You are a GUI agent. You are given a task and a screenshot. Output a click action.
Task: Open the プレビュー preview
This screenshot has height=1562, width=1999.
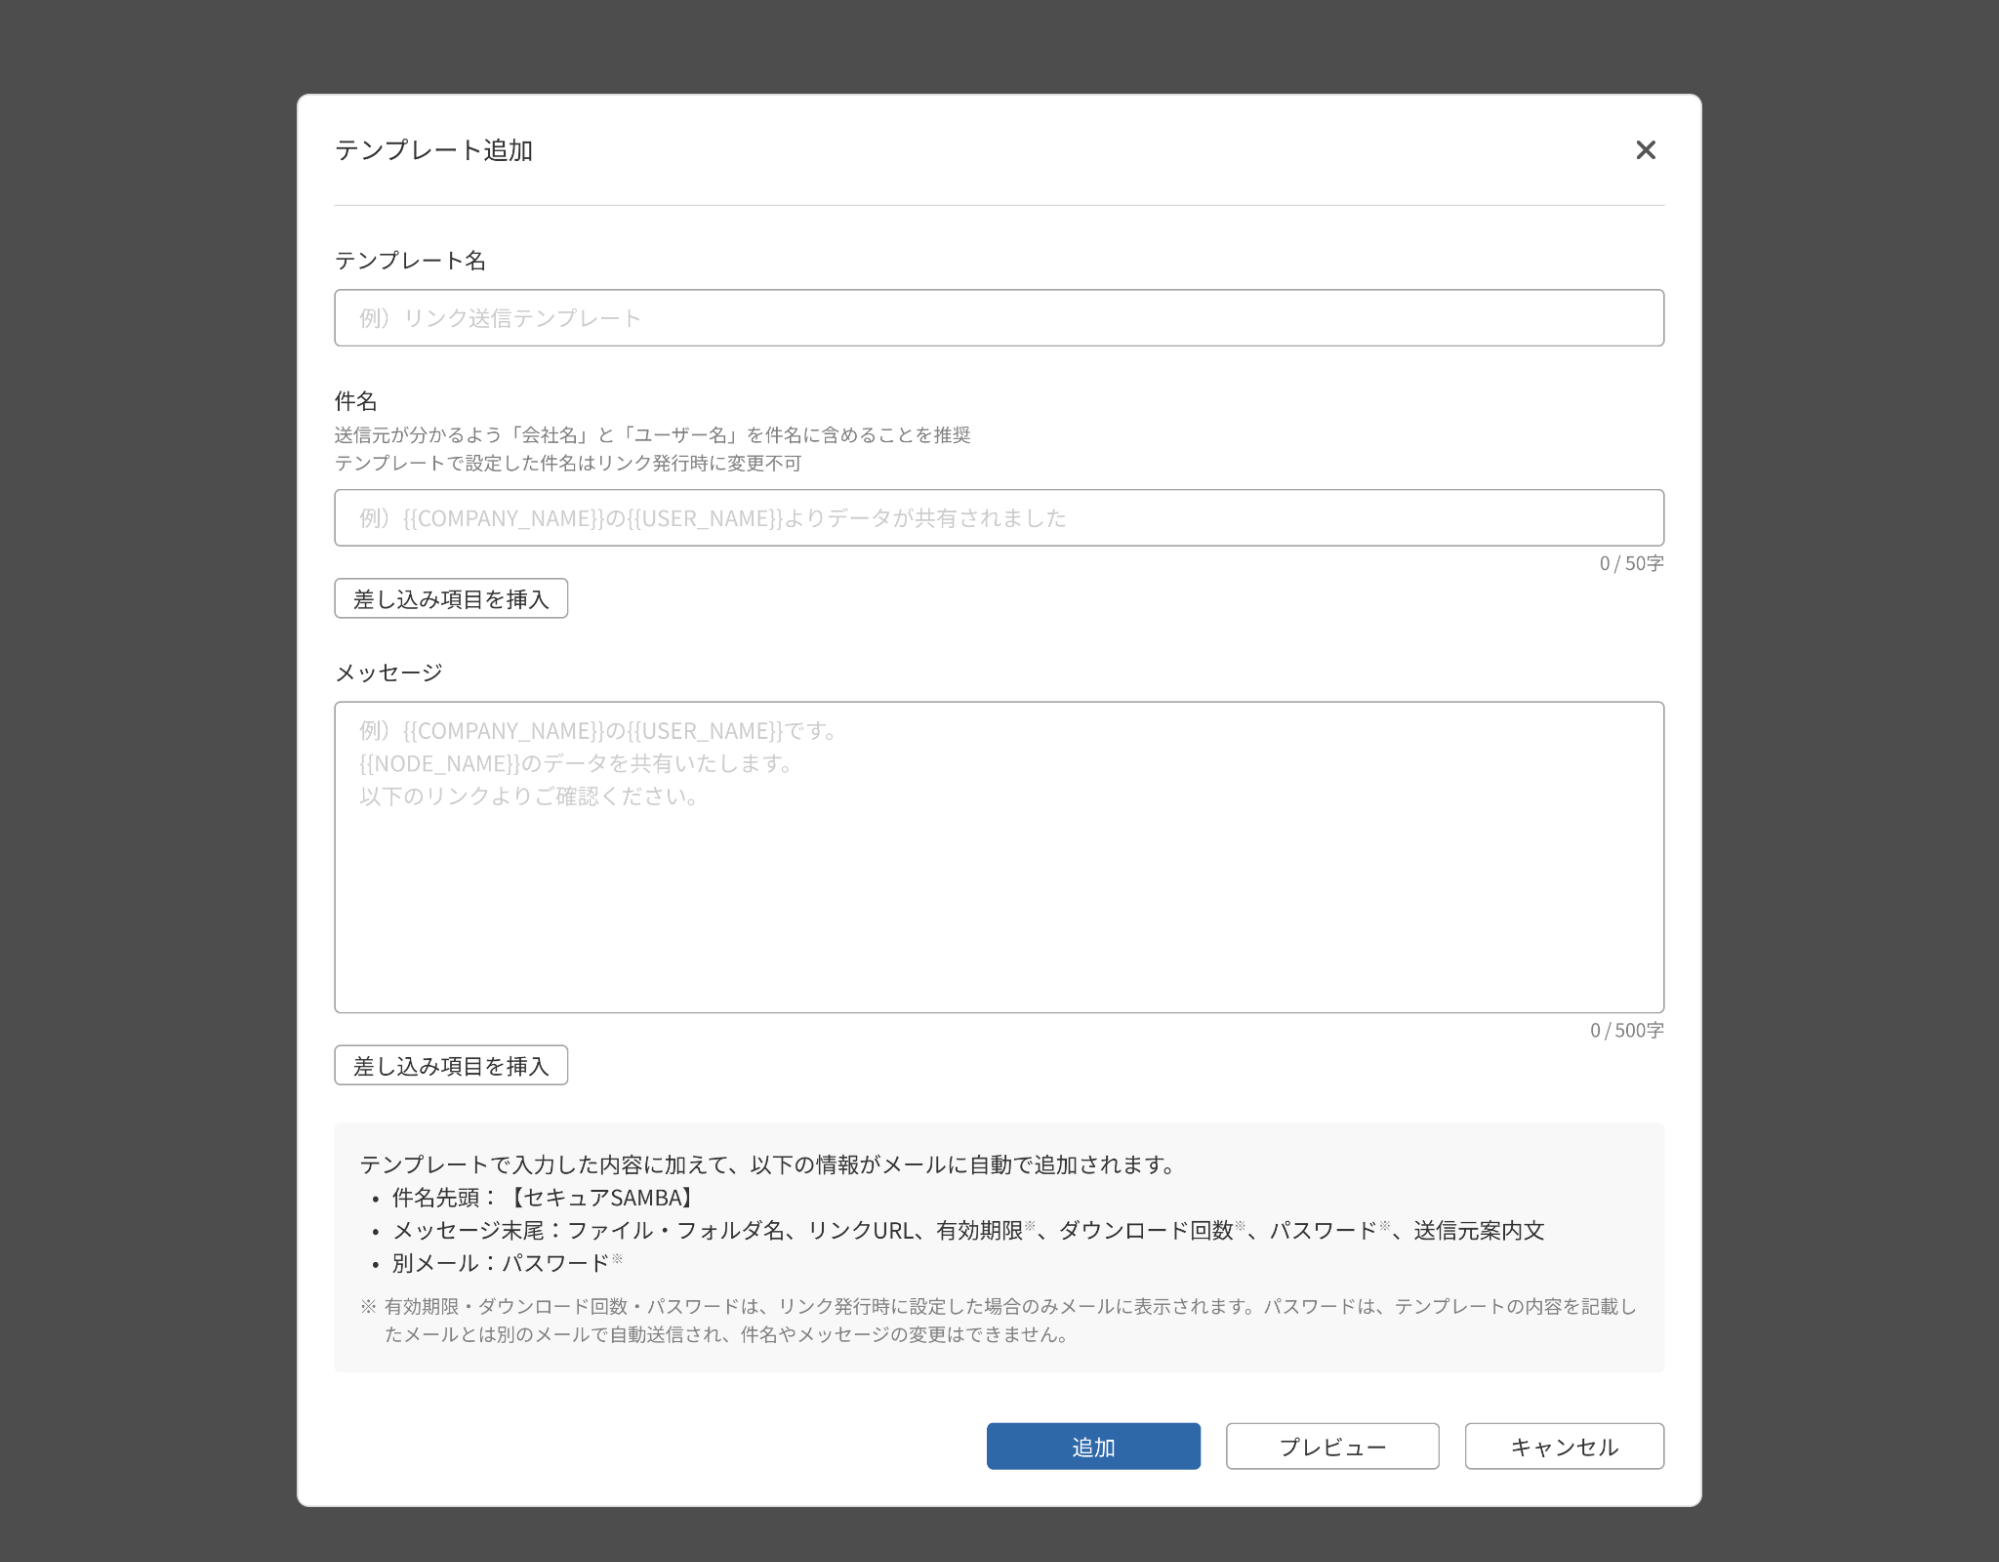coord(1332,1446)
